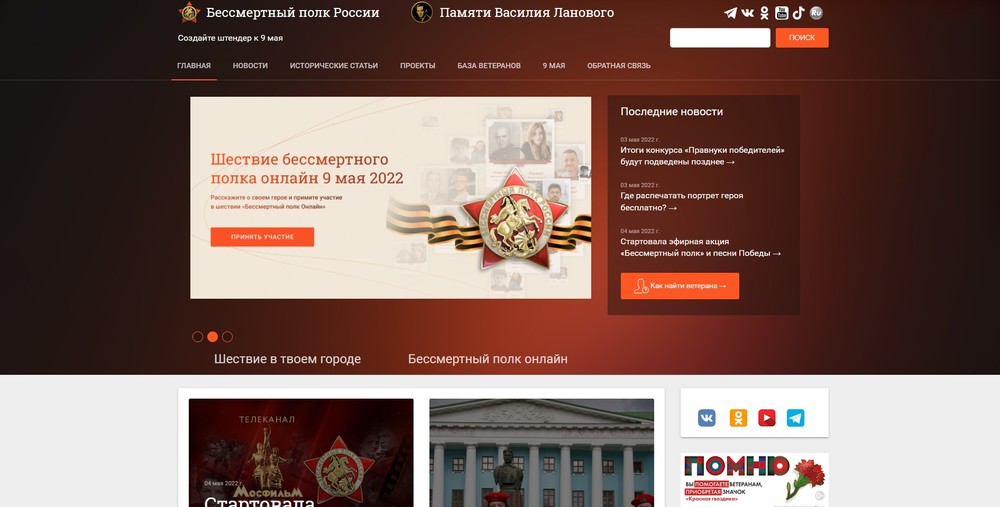Open the Rutube icon in the header
The width and height of the screenshot is (1000, 507).
[816, 13]
